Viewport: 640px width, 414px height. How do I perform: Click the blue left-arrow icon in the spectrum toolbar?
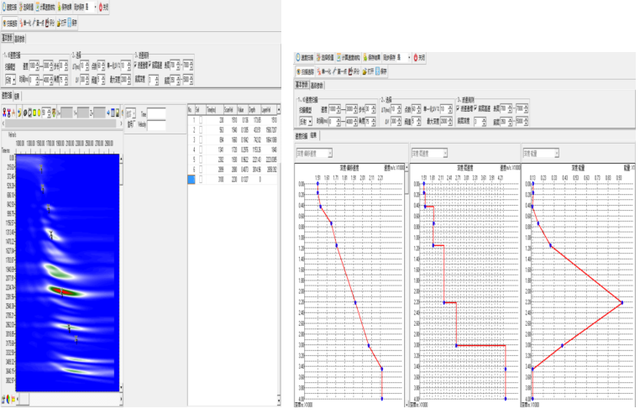click(109, 113)
